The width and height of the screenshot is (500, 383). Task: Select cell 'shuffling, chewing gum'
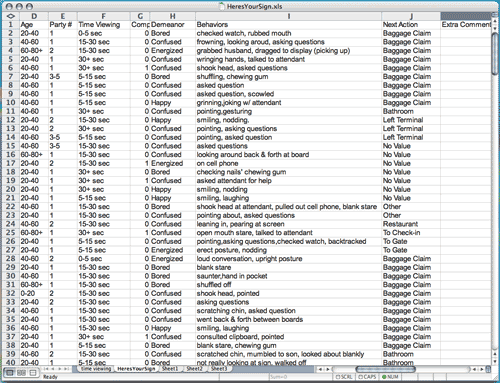[x=289, y=77]
